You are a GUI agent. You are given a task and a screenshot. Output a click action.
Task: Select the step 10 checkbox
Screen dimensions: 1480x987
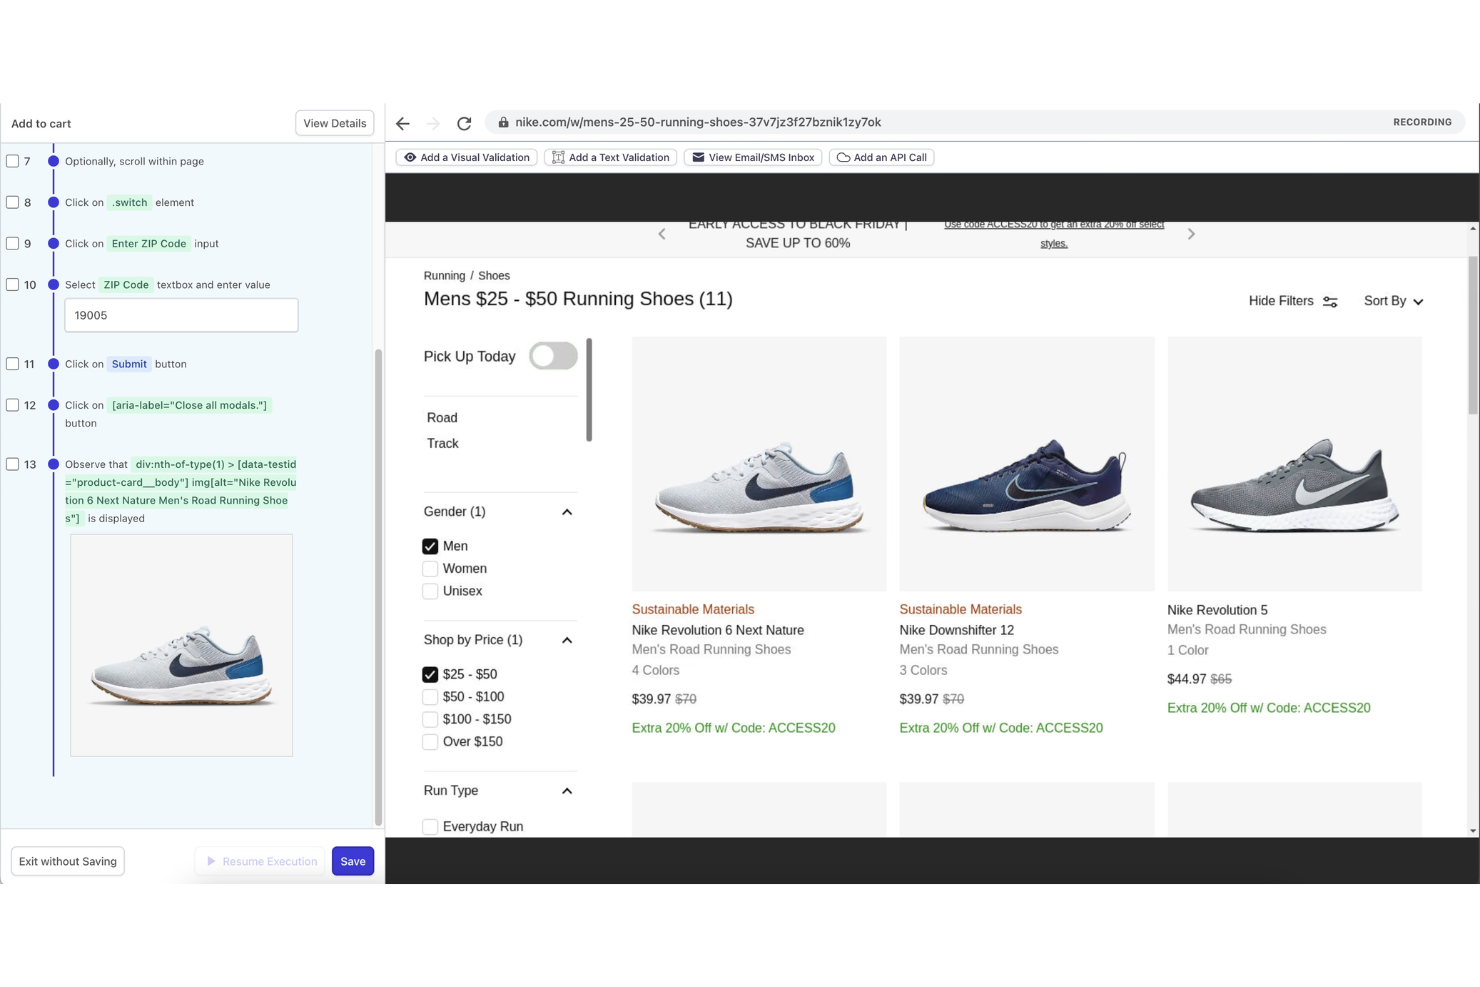[13, 285]
